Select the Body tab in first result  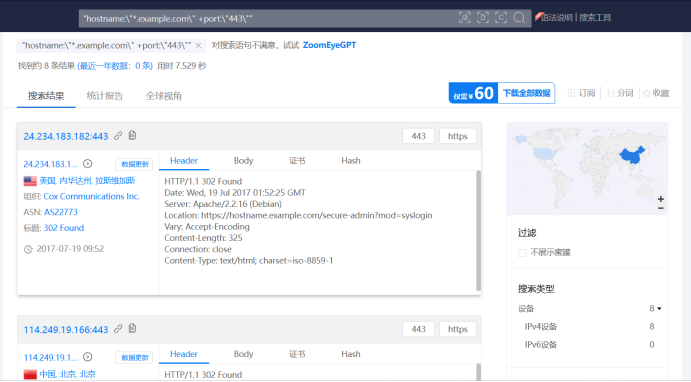tap(243, 161)
